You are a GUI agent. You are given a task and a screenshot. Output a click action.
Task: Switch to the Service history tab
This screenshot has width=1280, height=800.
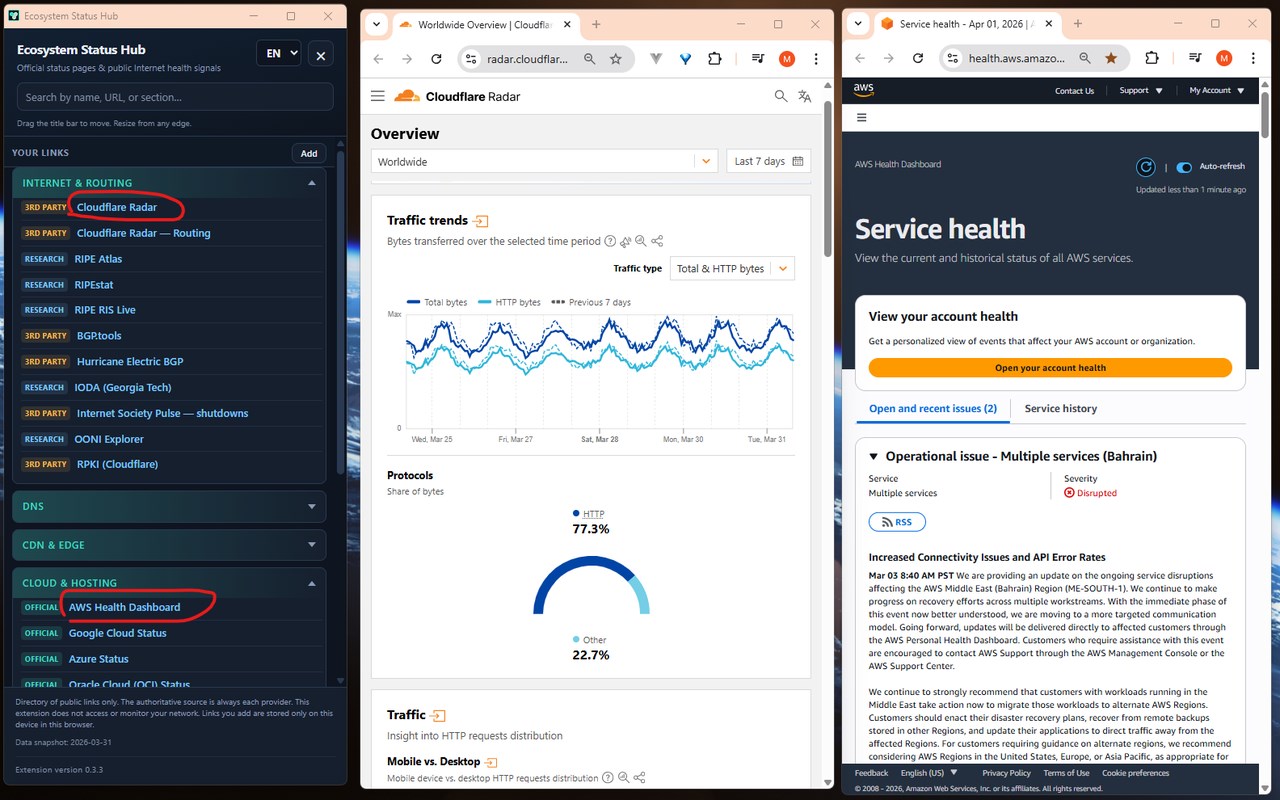1061,408
